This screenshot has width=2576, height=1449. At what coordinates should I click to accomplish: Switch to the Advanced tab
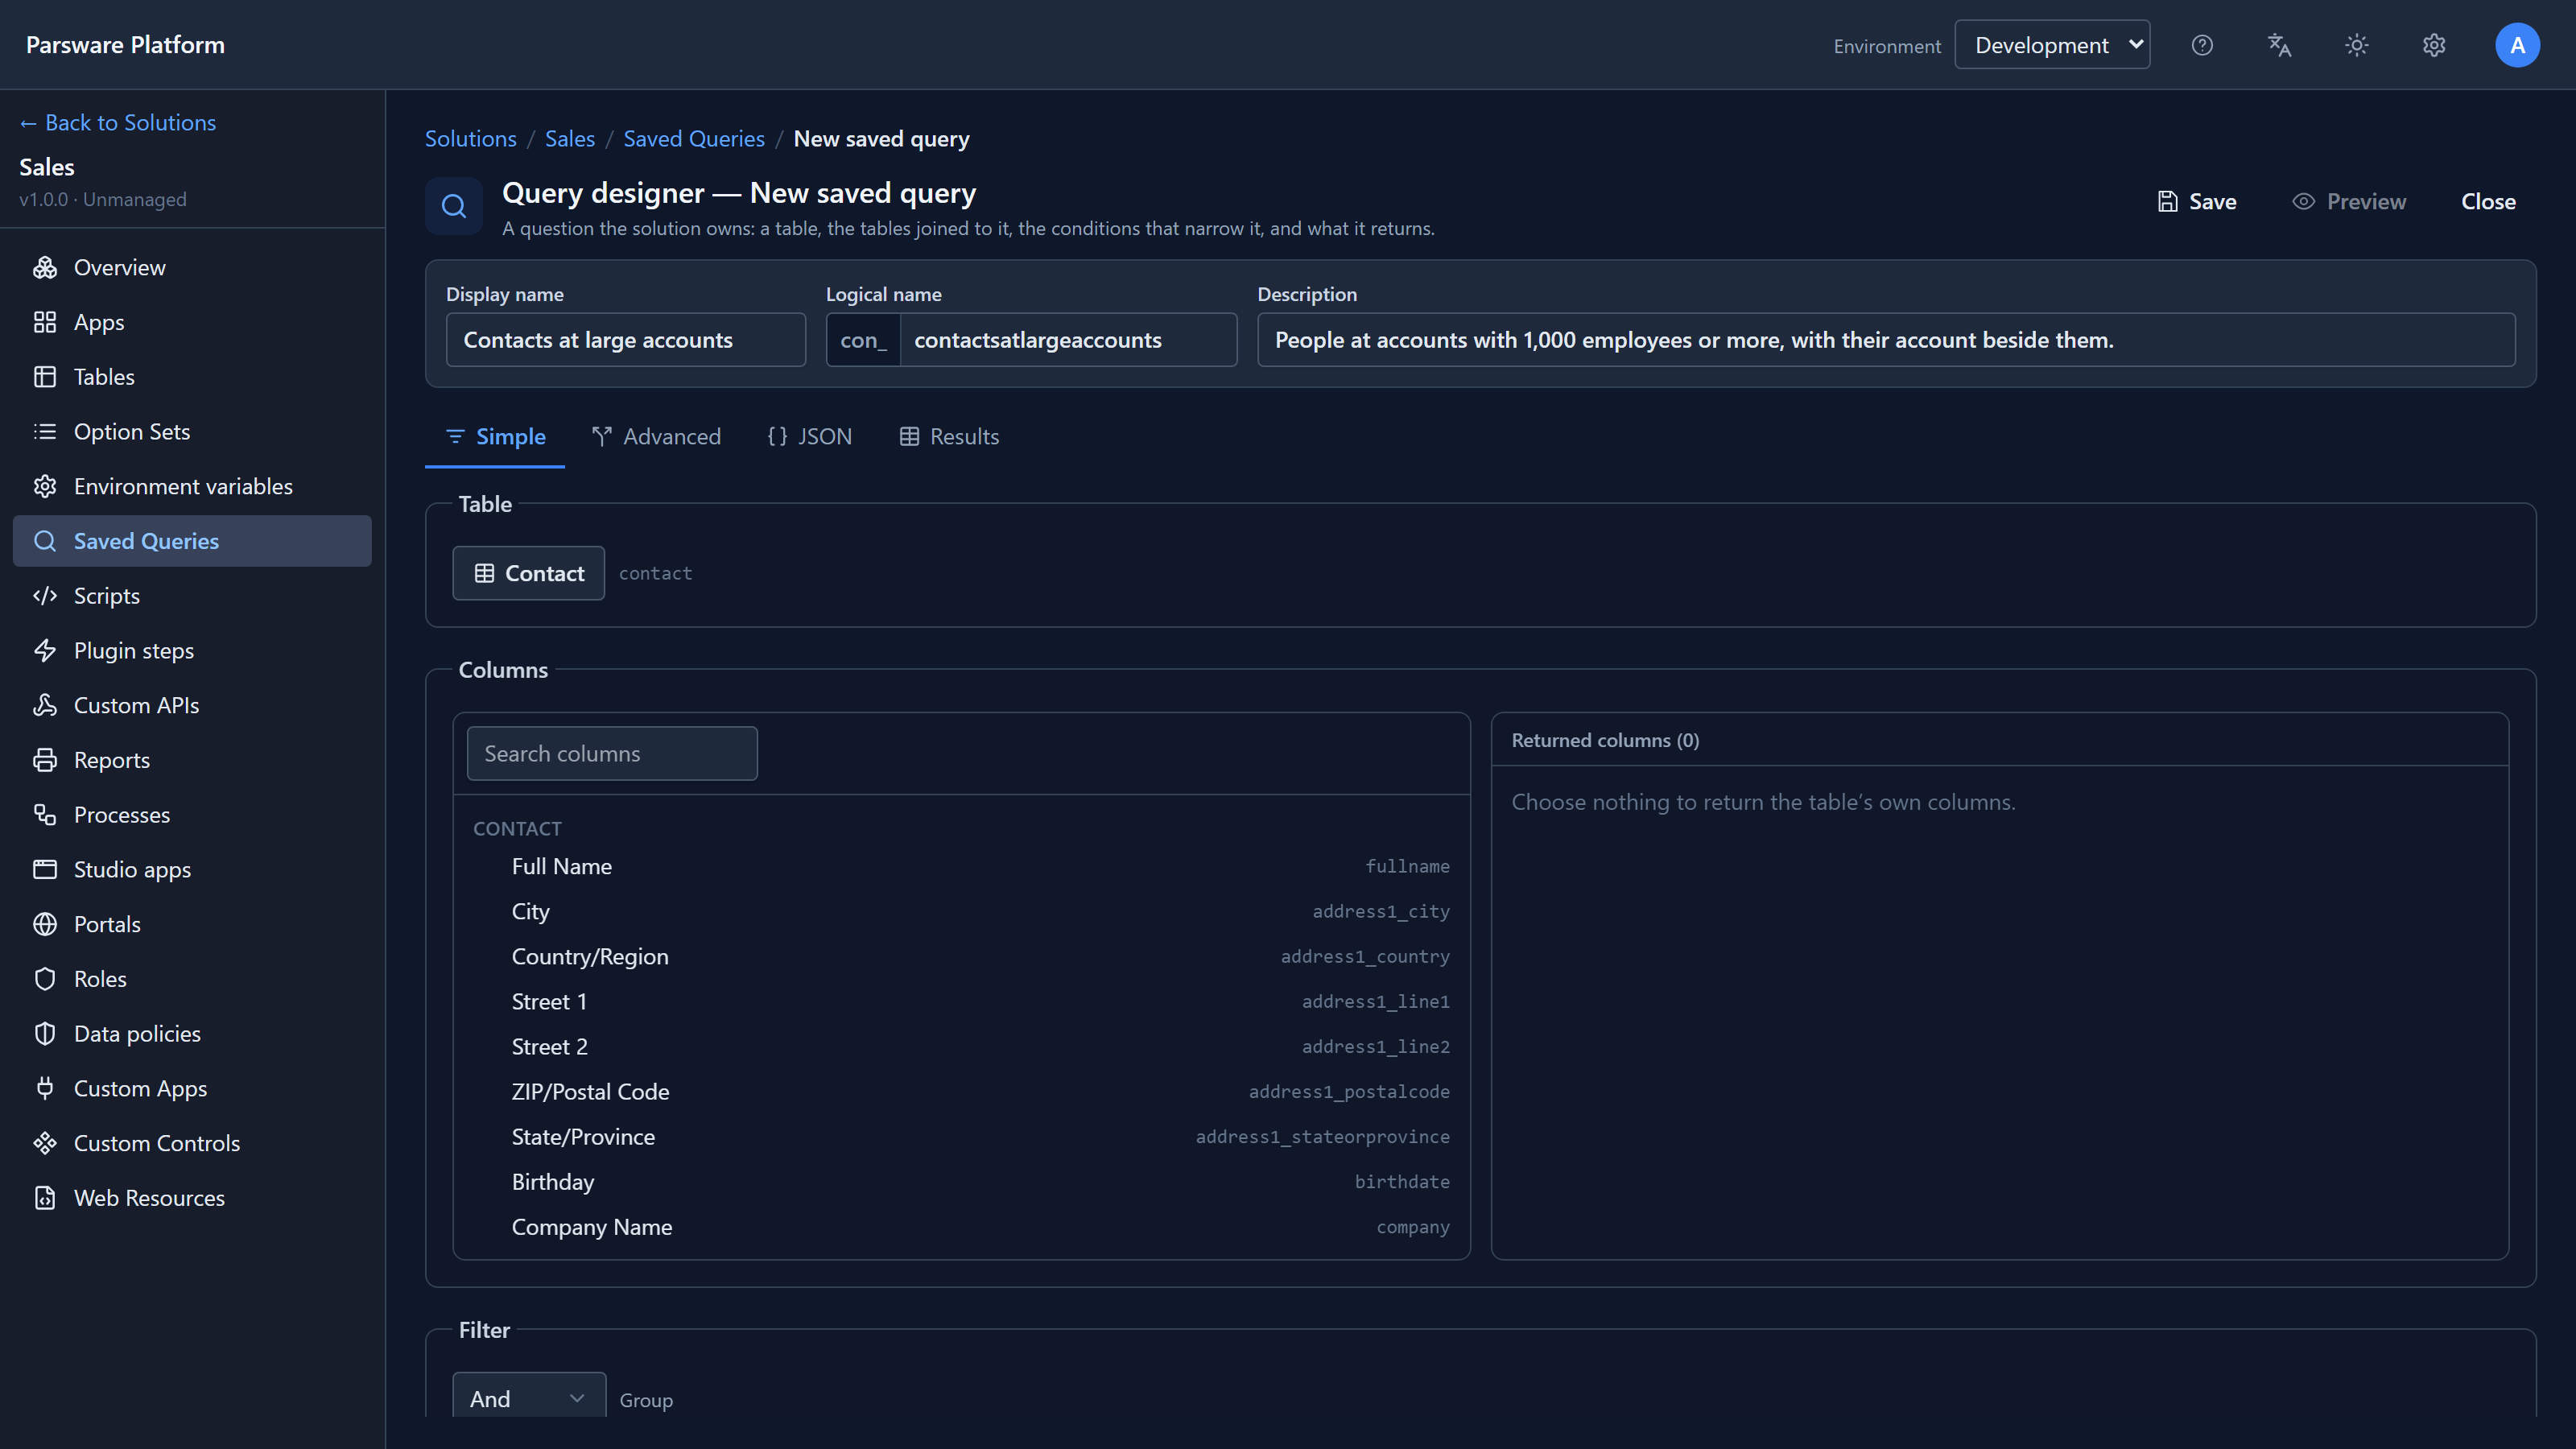coord(656,437)
